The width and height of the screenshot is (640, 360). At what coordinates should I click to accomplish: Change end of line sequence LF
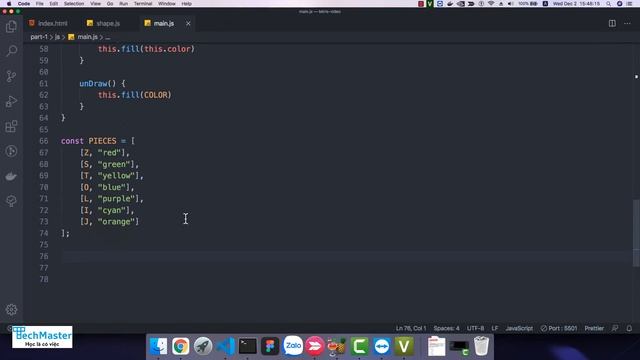click(495, 328)
